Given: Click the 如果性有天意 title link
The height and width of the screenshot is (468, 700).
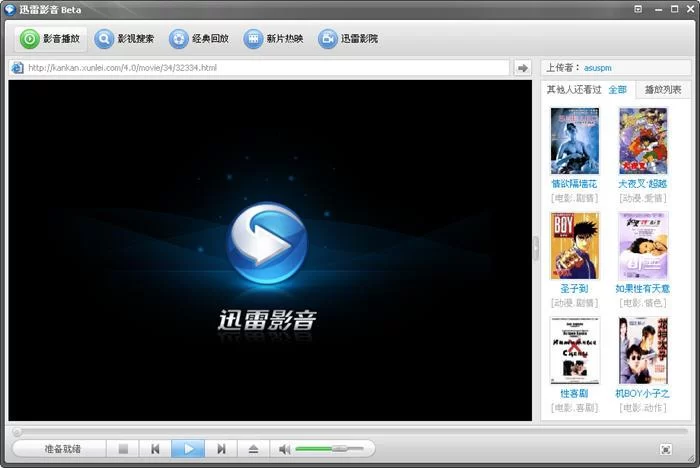Looking at the screenshot, I should click(642, 288).
